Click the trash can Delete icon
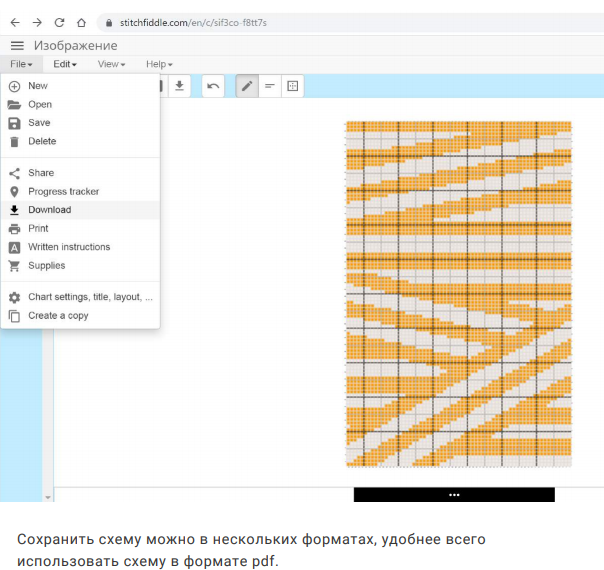 pos(14,142)
